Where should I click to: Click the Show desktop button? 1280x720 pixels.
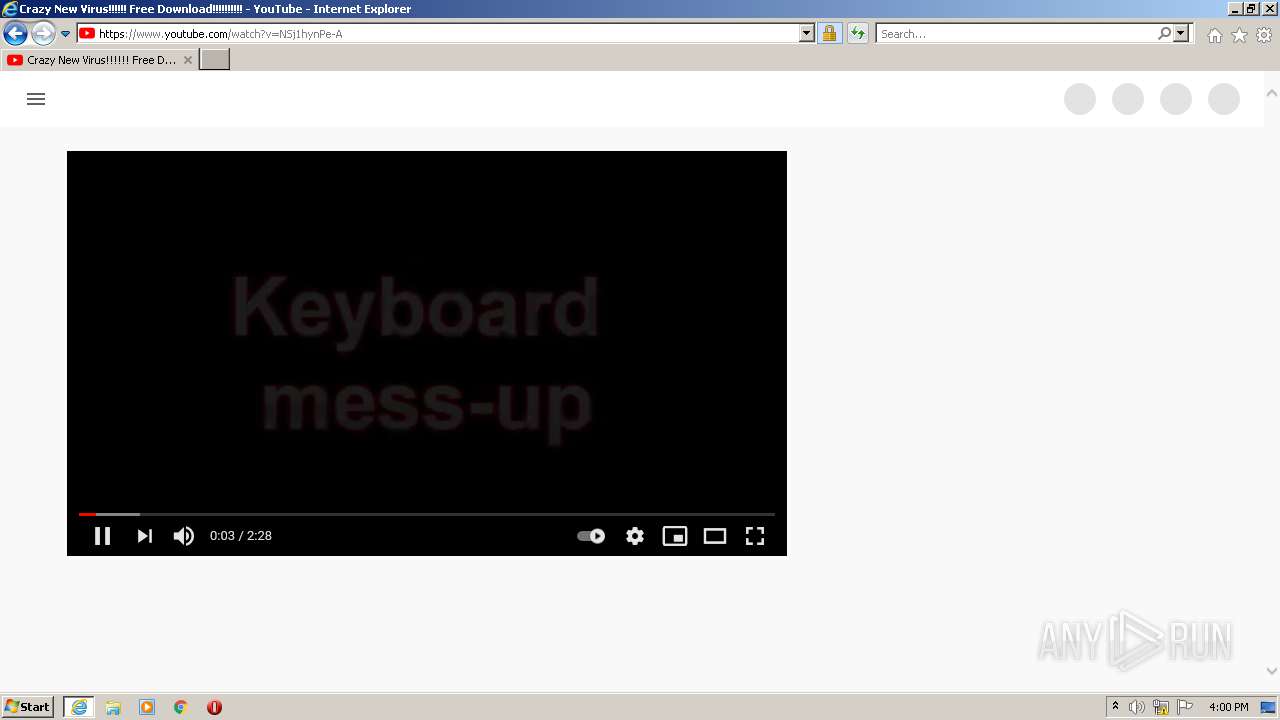click(x=1269, y=707)
